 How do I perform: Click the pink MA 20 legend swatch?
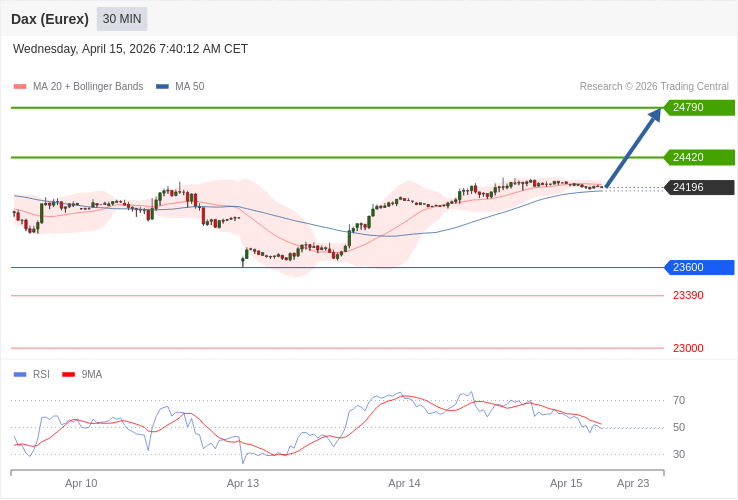[x=20, y=87]
